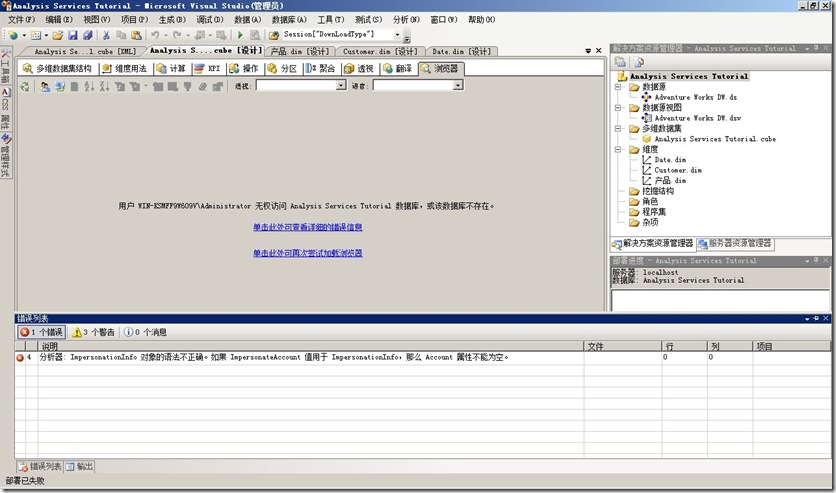836x493 pixels.
Task: Collapse the 数据源 folder in Solution Explorer
Action: point(618,87)
